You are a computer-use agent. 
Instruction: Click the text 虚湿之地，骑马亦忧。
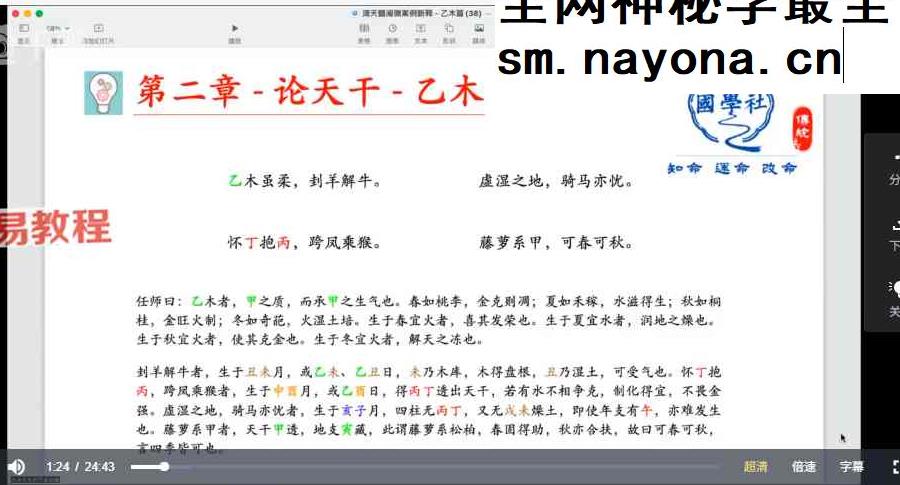coord(557,181)
